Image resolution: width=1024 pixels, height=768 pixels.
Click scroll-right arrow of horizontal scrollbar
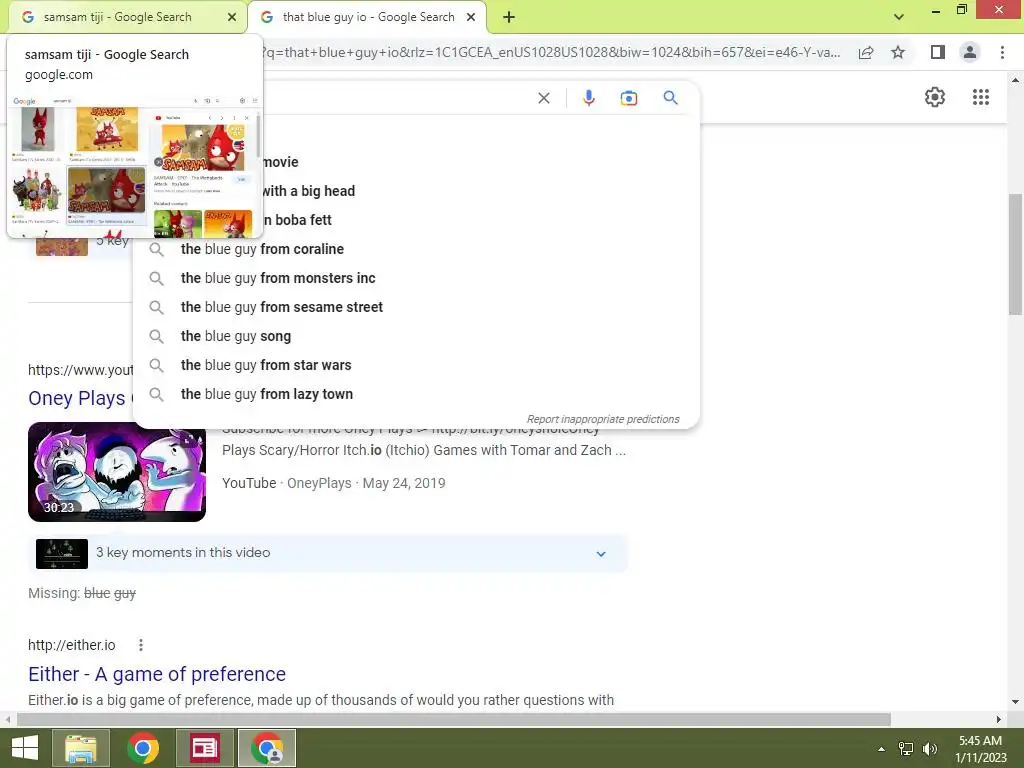[999, 720]
